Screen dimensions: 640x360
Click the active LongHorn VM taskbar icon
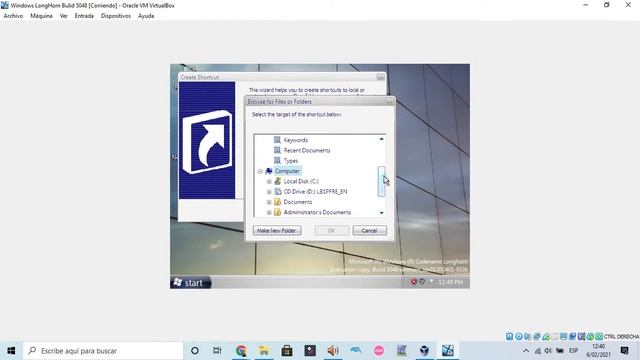[448, 351]
